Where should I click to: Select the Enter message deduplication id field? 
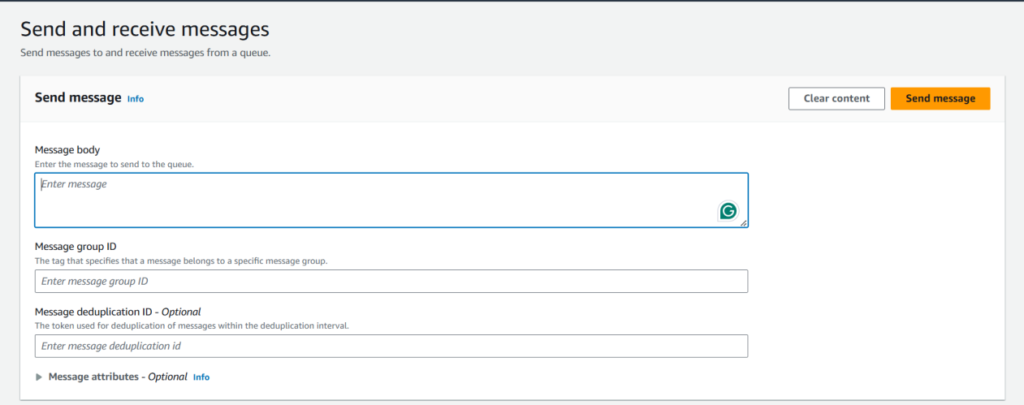tap(391, 346)
